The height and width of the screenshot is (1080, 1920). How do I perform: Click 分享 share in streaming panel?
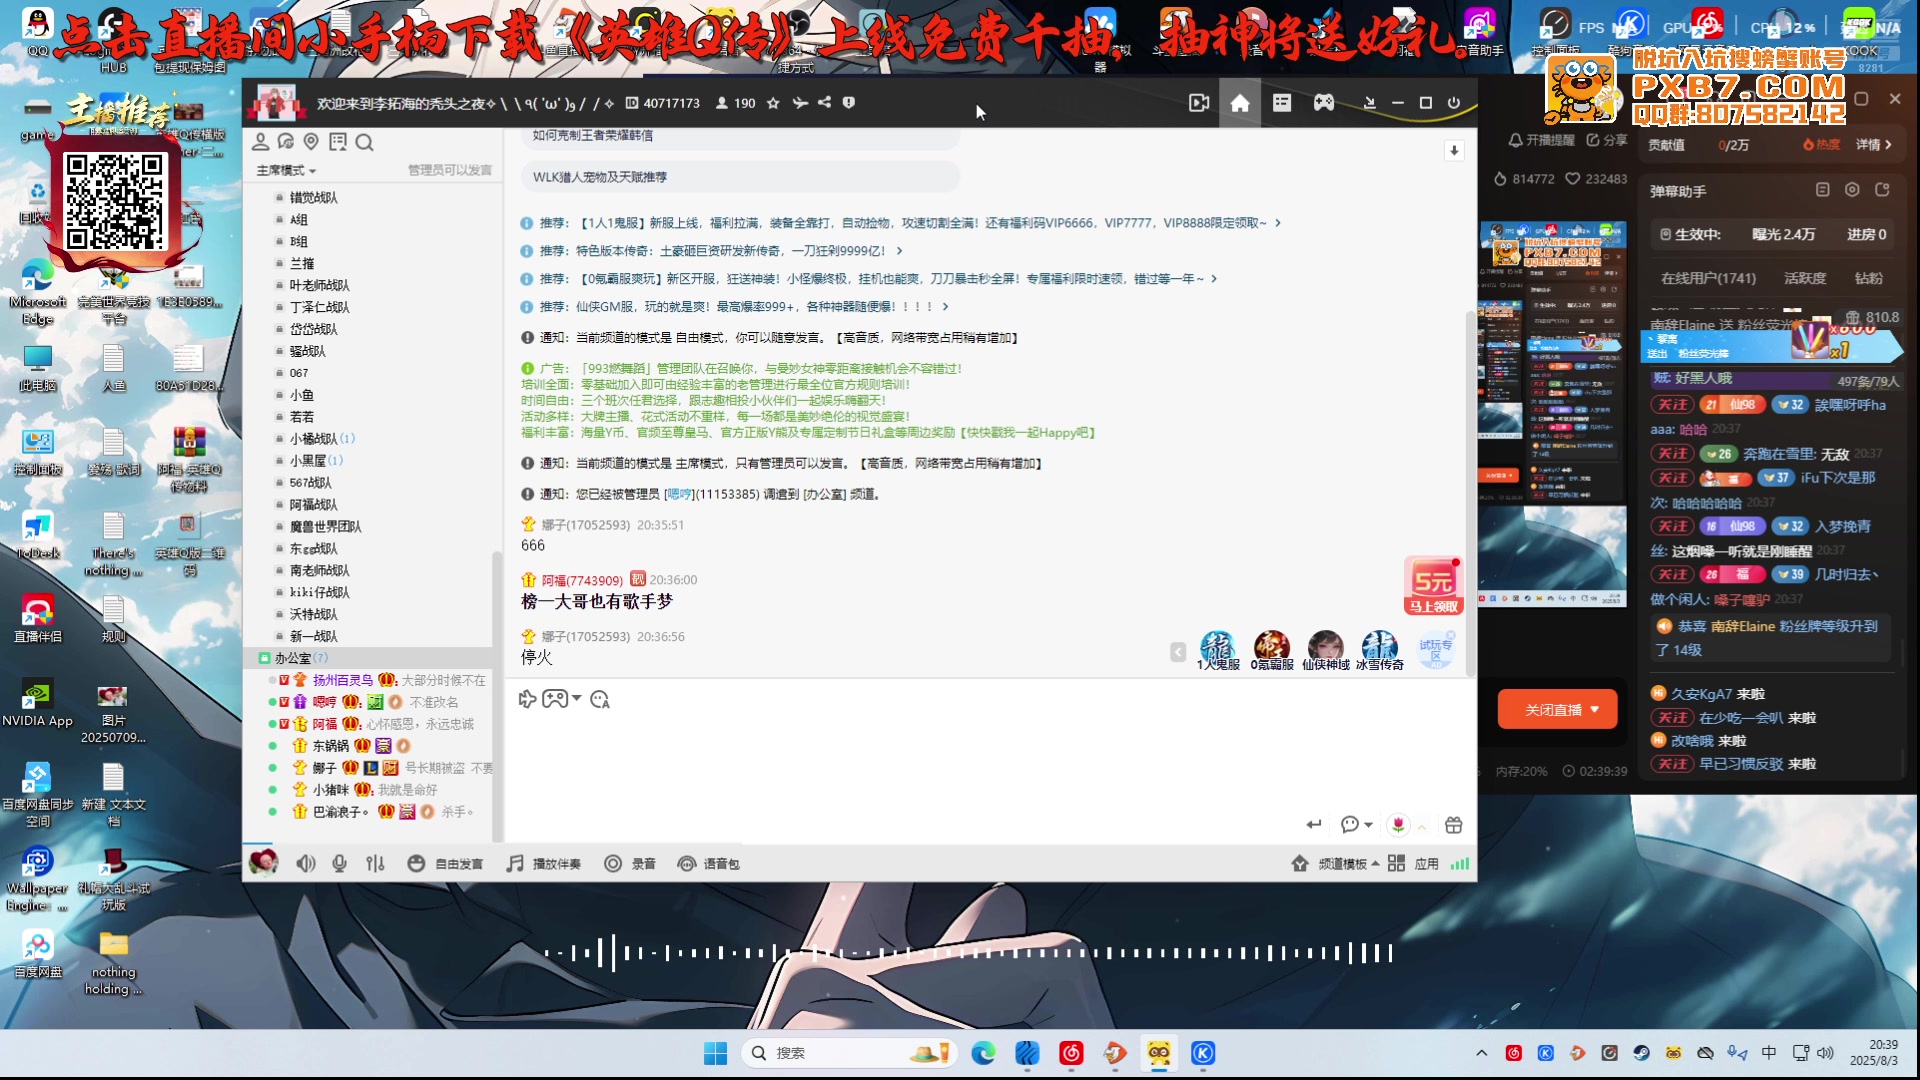1607,140
